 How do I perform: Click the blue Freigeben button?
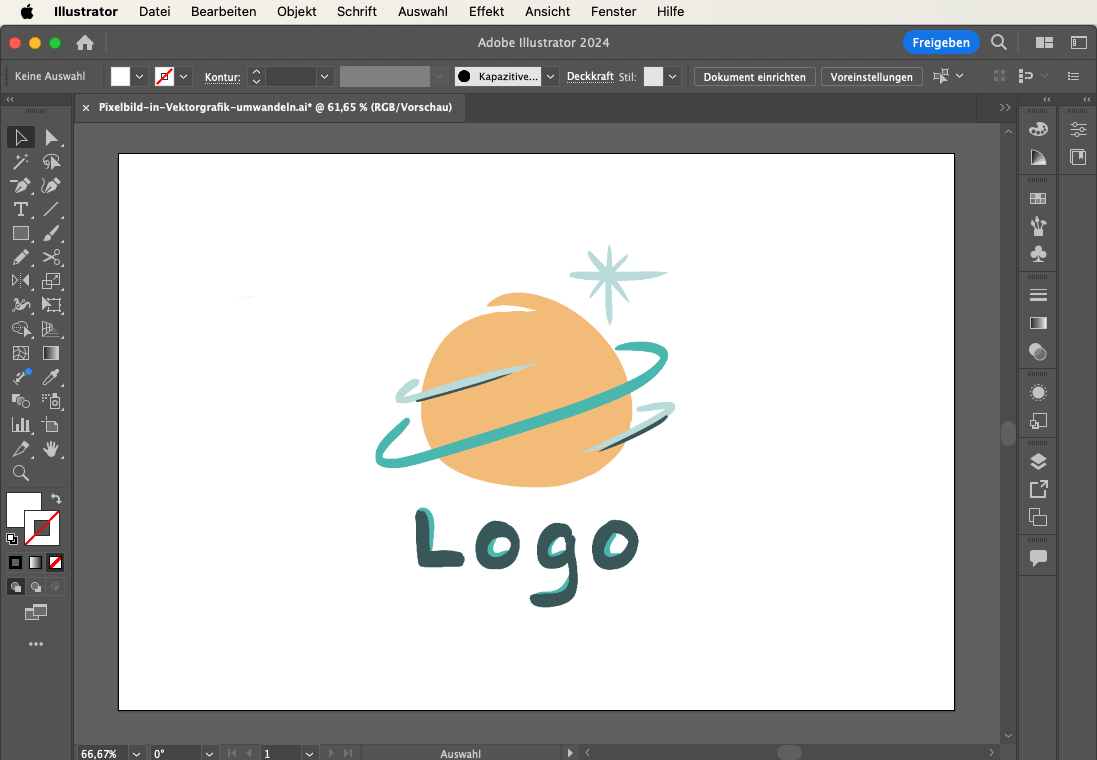point(940,42)
